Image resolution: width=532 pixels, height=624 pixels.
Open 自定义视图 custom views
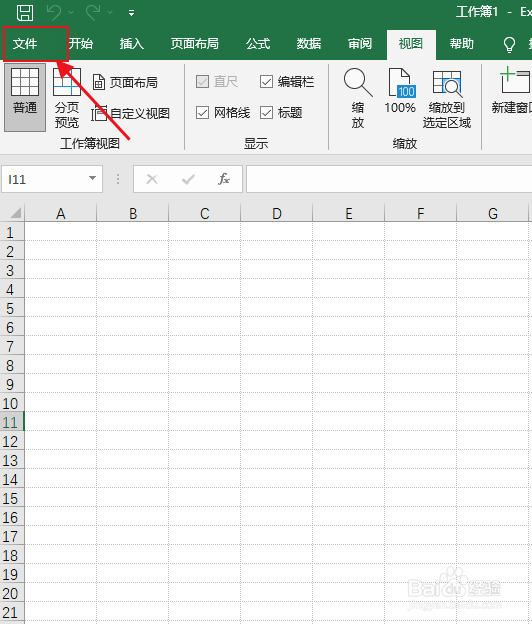pos(131,113)
